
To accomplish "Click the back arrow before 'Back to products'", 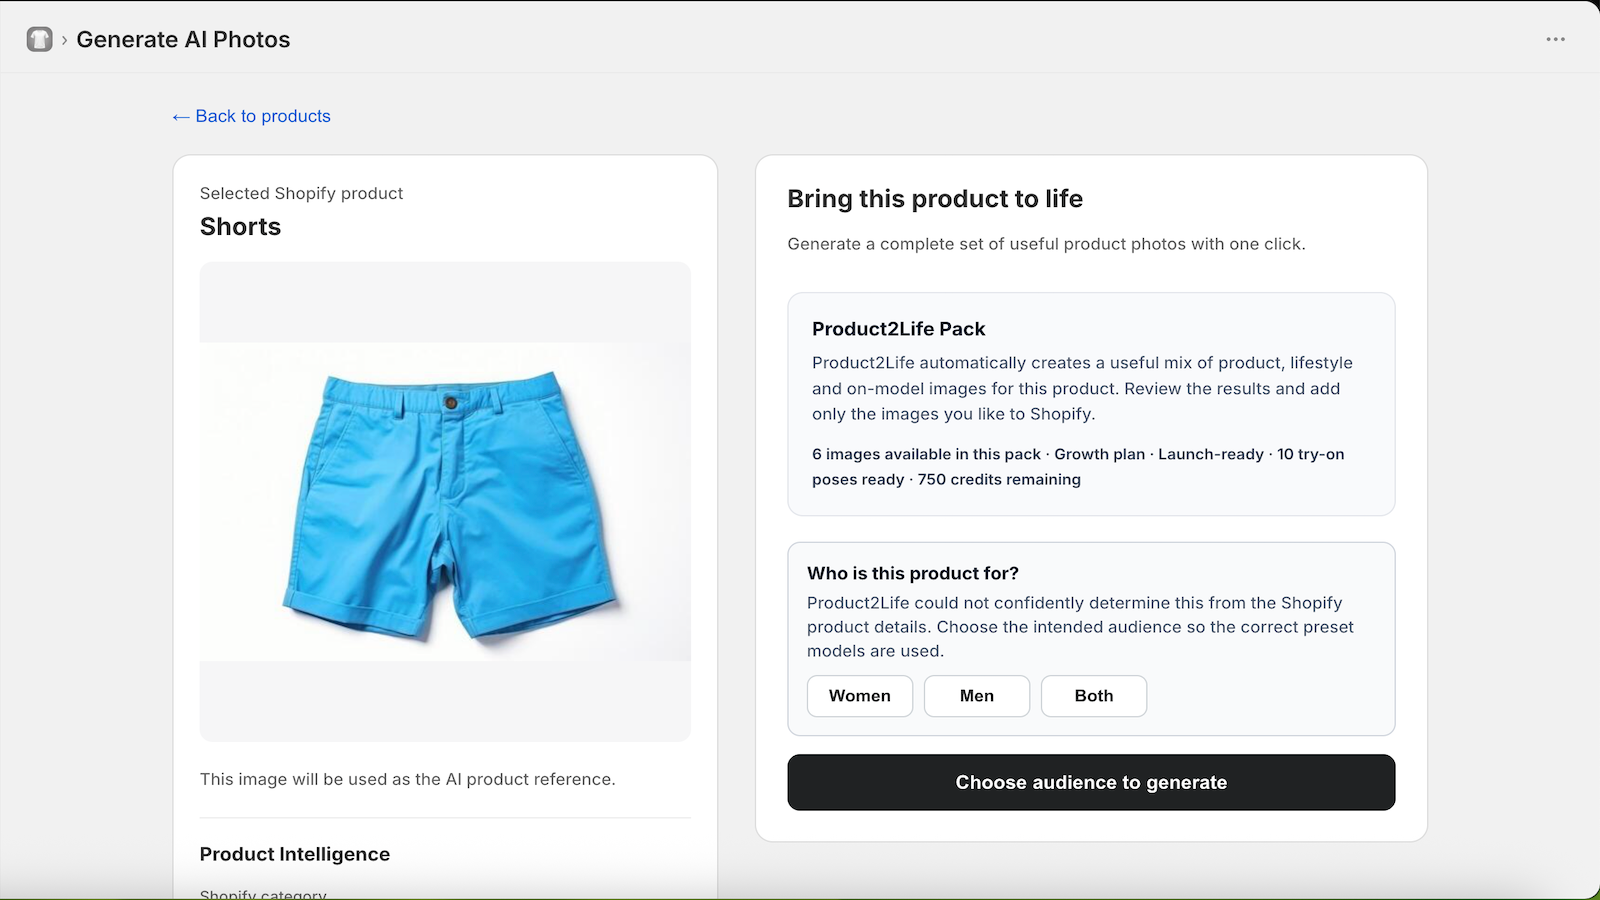I will click(x=180, y=117).
